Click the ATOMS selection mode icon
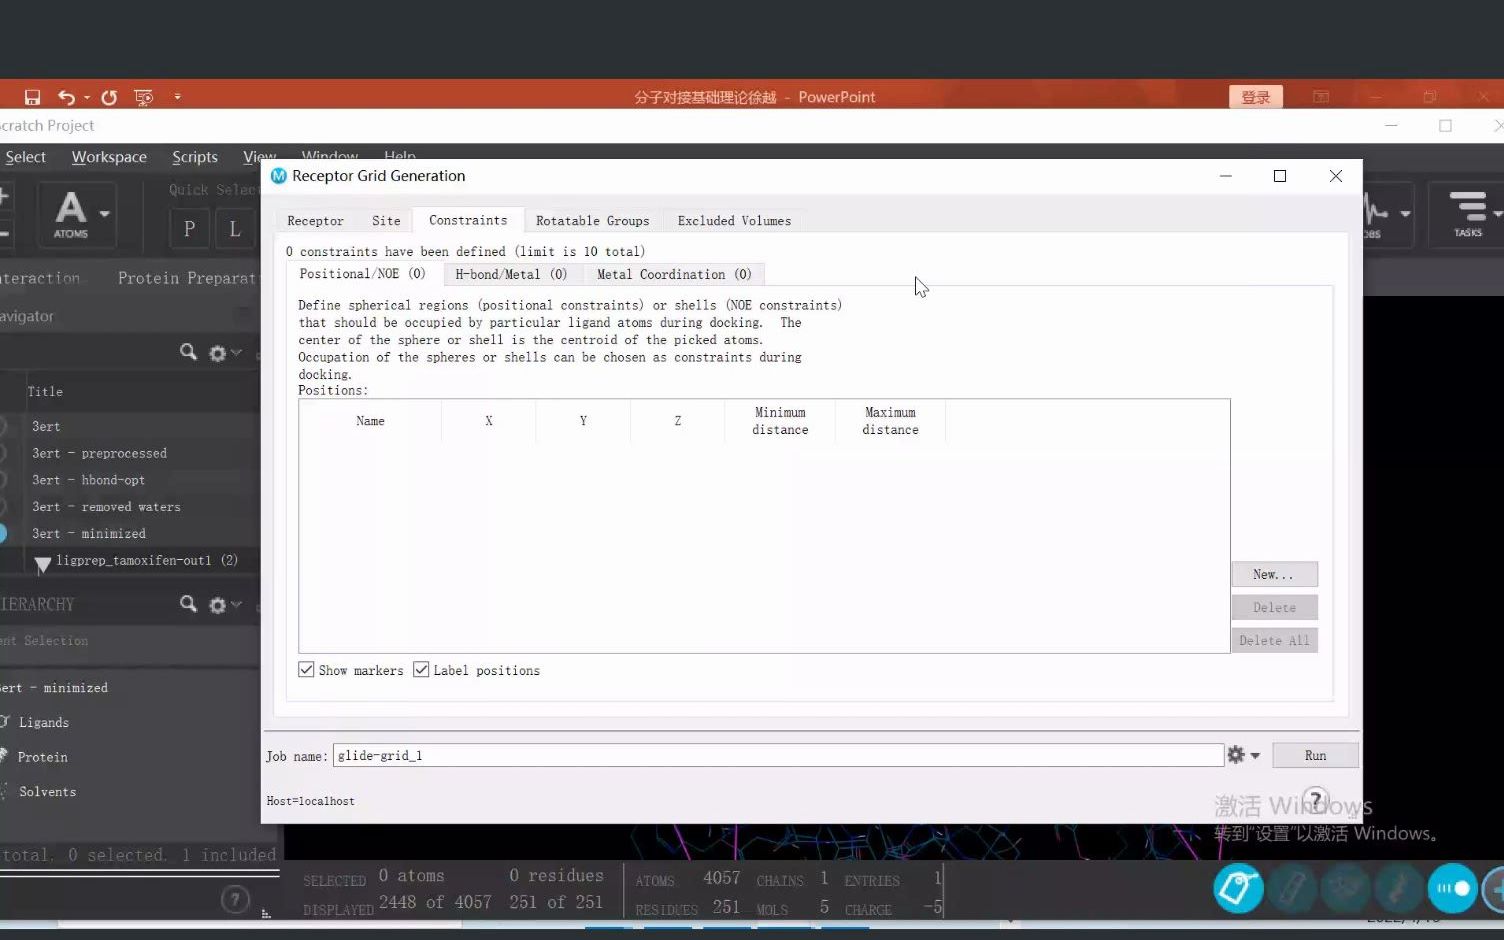The width and height of the screenshot is (1504, 940). coord(70,214)
